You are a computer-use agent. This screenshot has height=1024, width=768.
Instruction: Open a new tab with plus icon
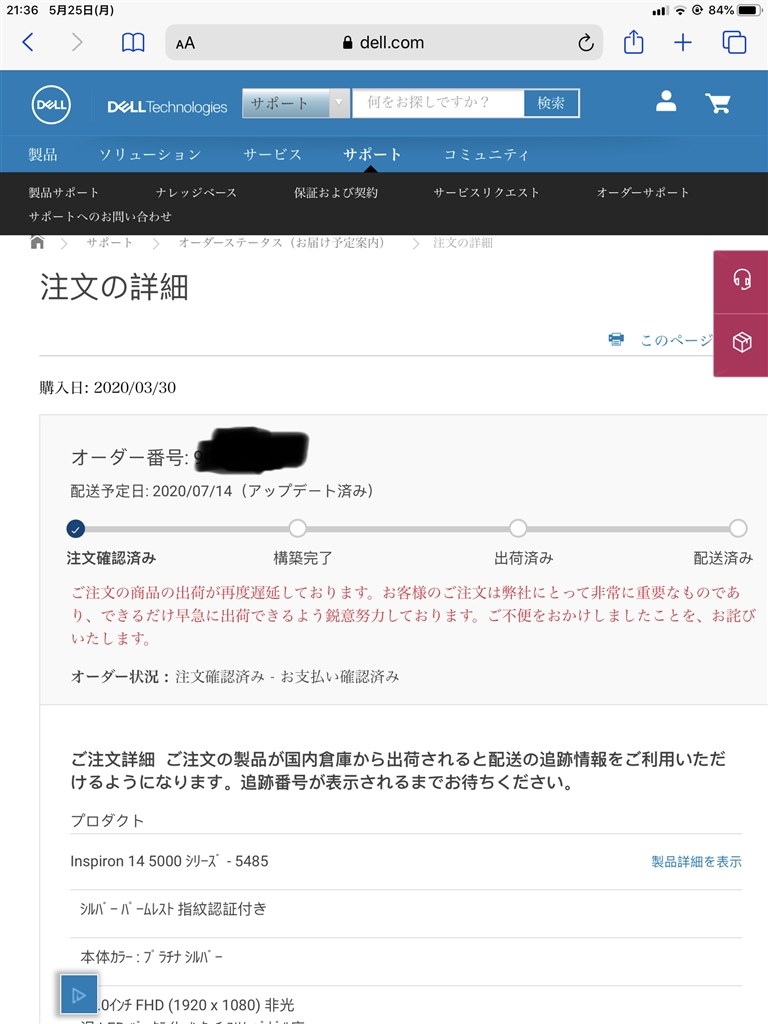click(x=683, y=42)
